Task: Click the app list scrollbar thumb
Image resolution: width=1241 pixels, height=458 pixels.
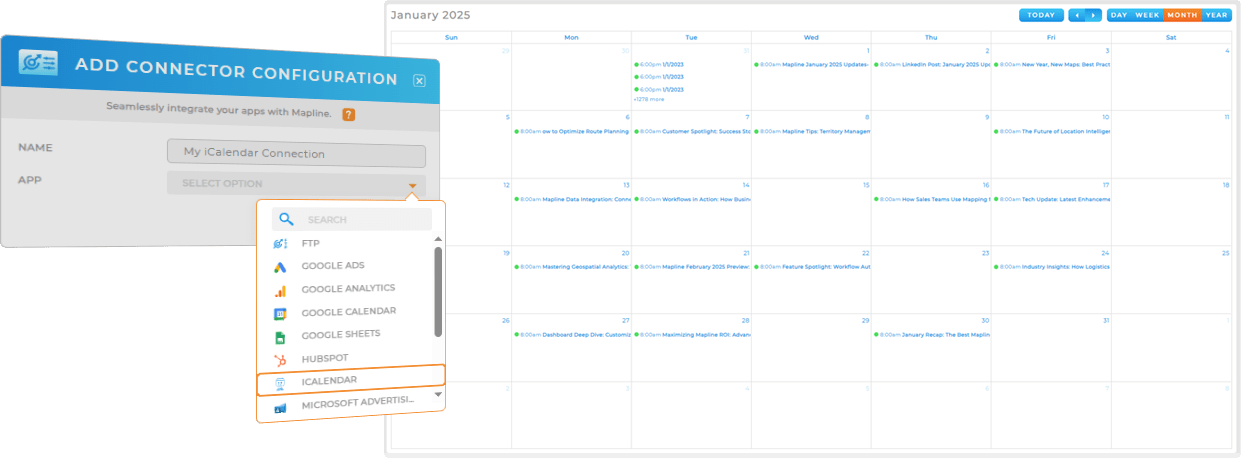Action: coord(438,292)
